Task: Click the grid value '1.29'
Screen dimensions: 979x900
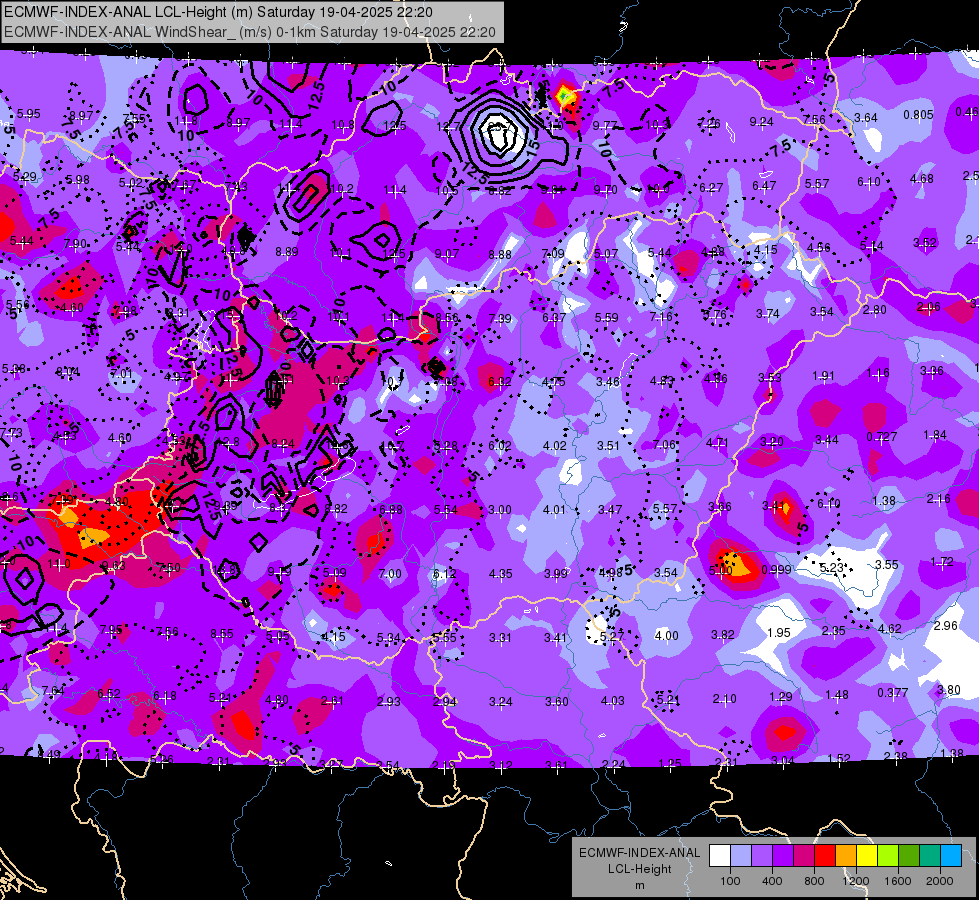Action: click(780, 696)
